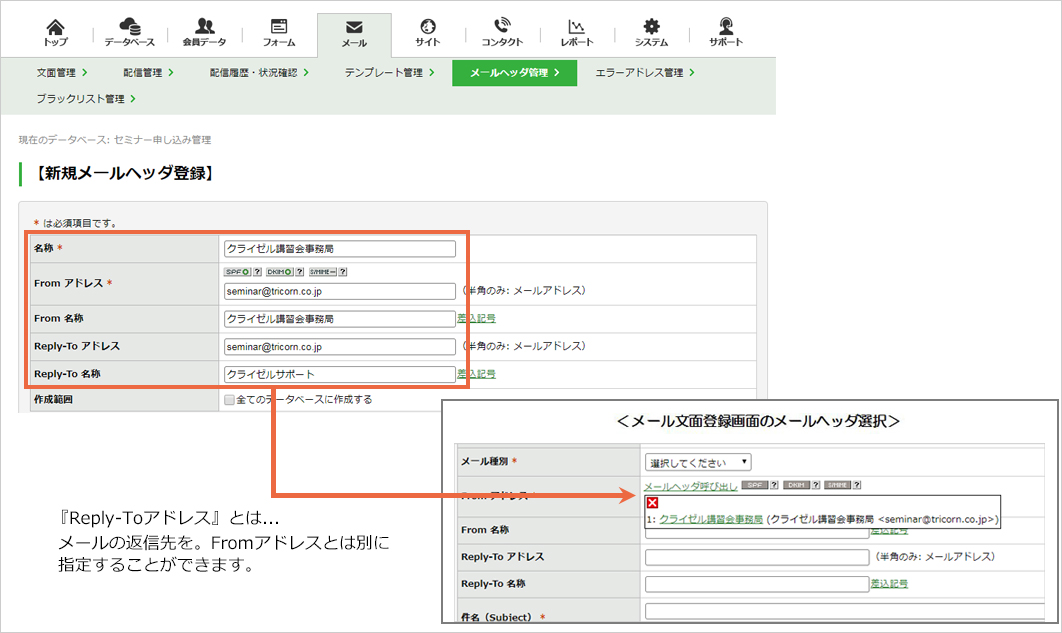This screenshot has width=1062, height=633.
Task: Click the From アドレス input field
Action: pos(339,291)
